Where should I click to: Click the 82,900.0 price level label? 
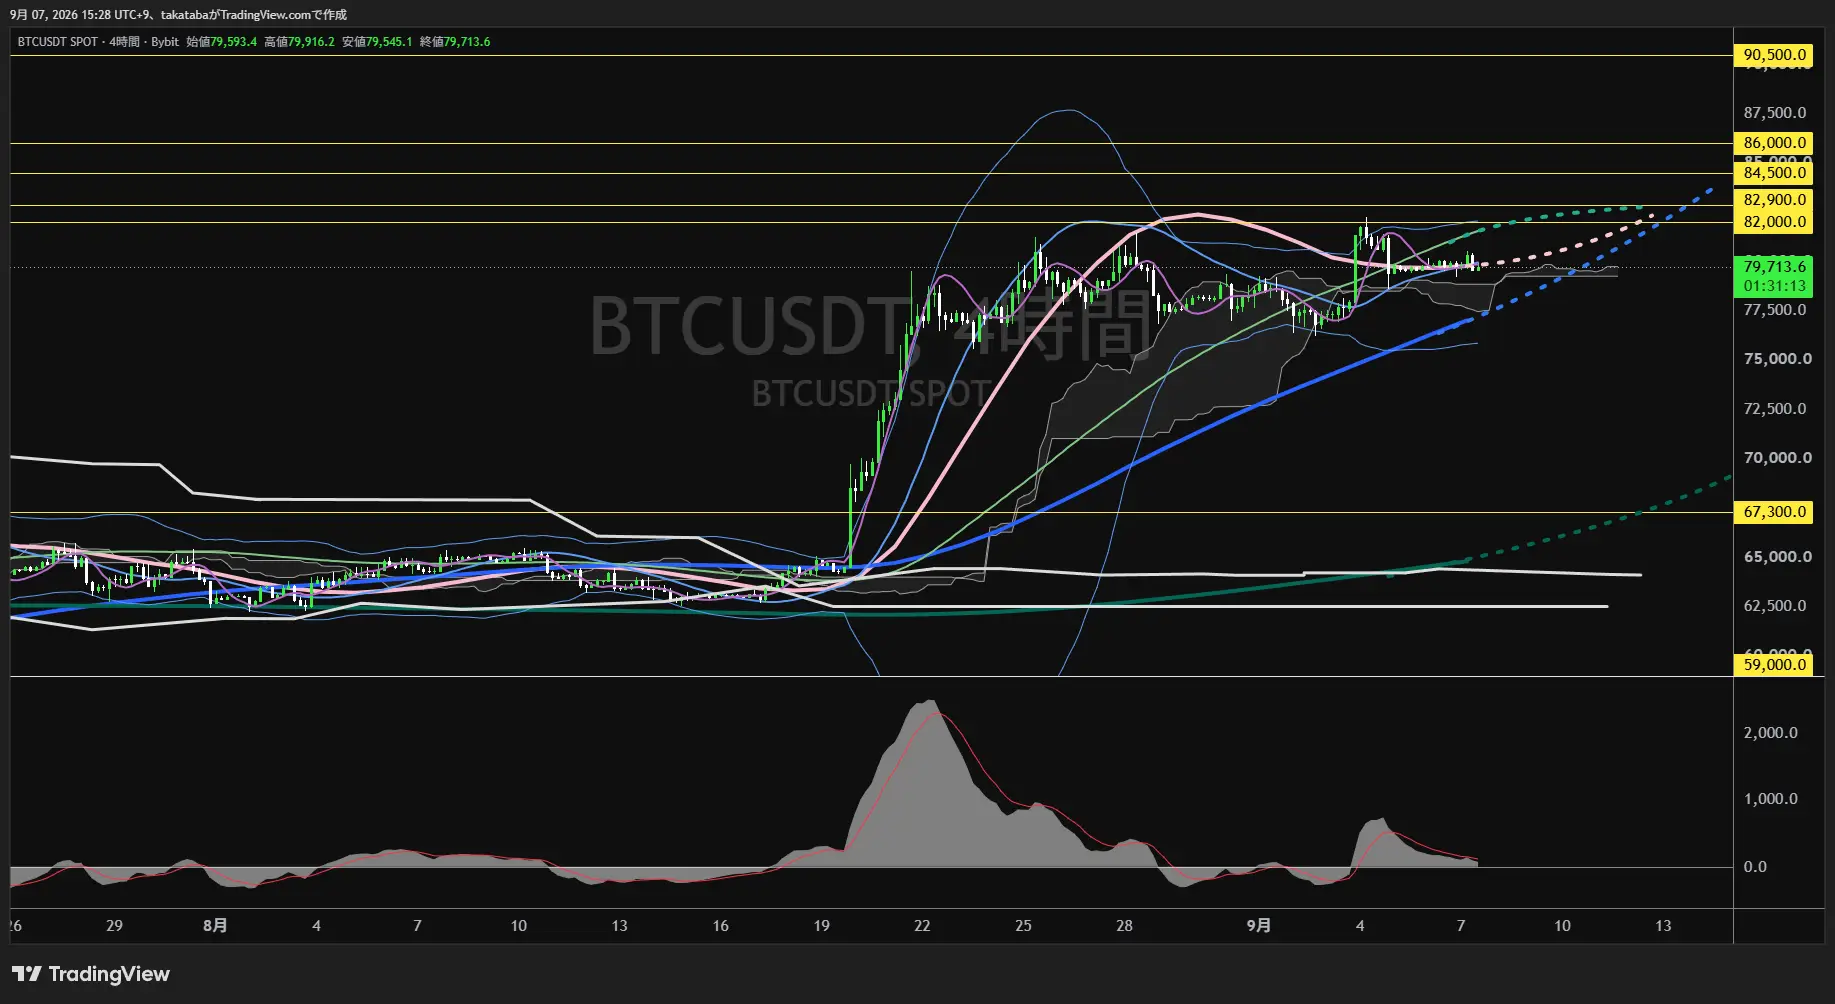[x=1774, y=200]
